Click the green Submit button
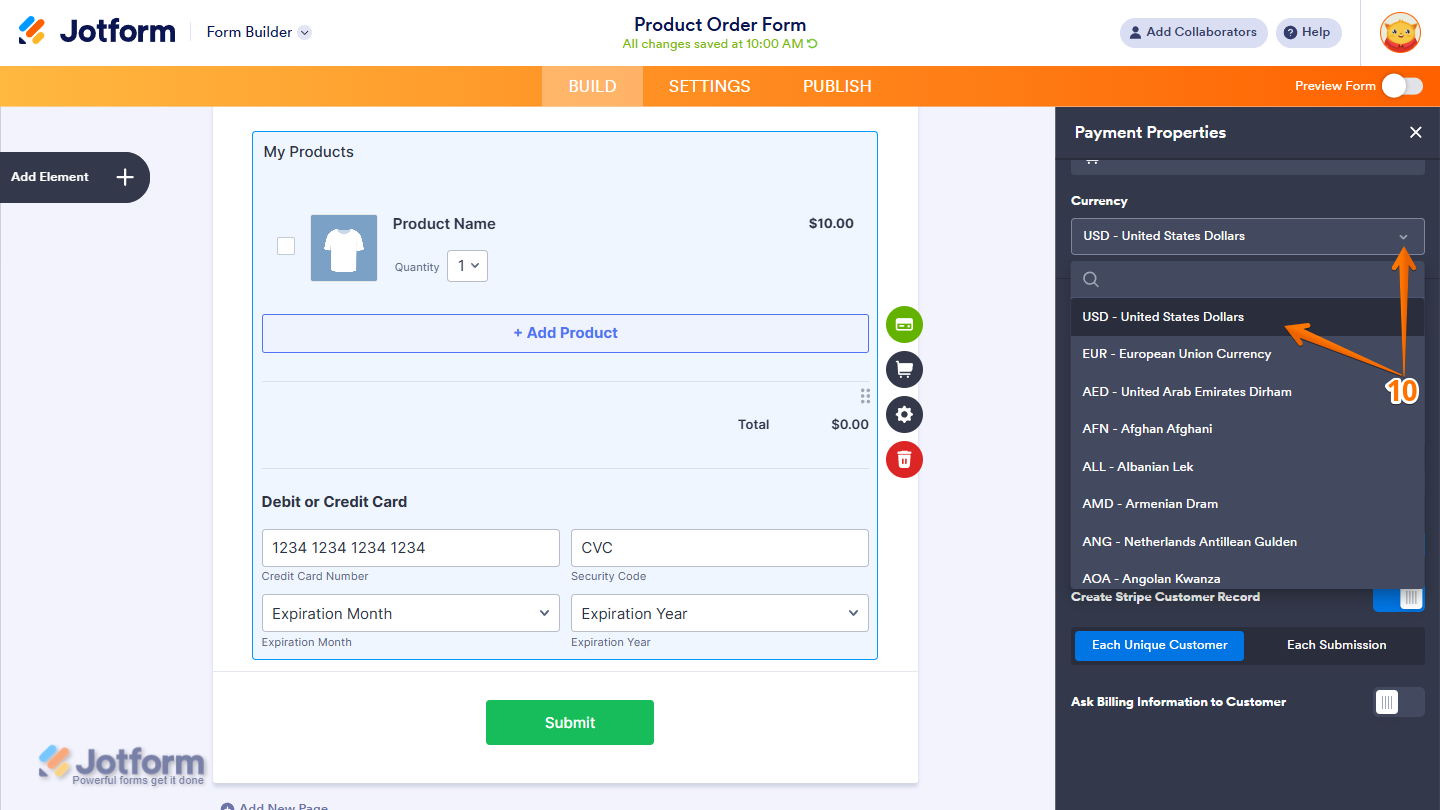 (x=570, y=723)
